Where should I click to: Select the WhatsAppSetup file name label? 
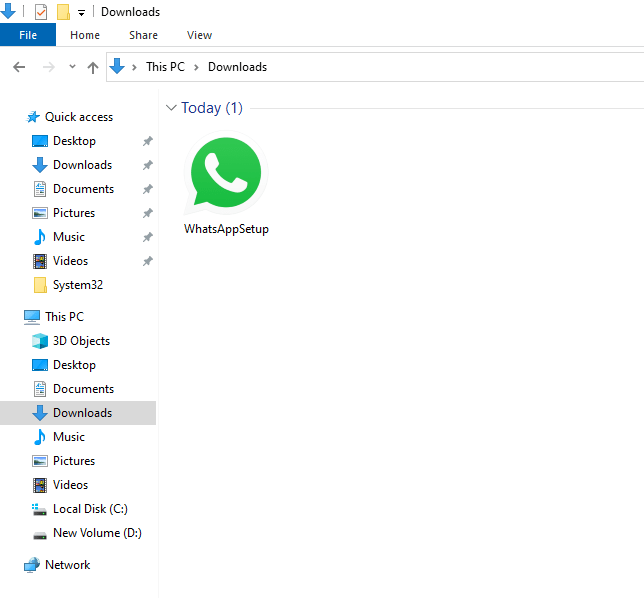pos(226,229)
